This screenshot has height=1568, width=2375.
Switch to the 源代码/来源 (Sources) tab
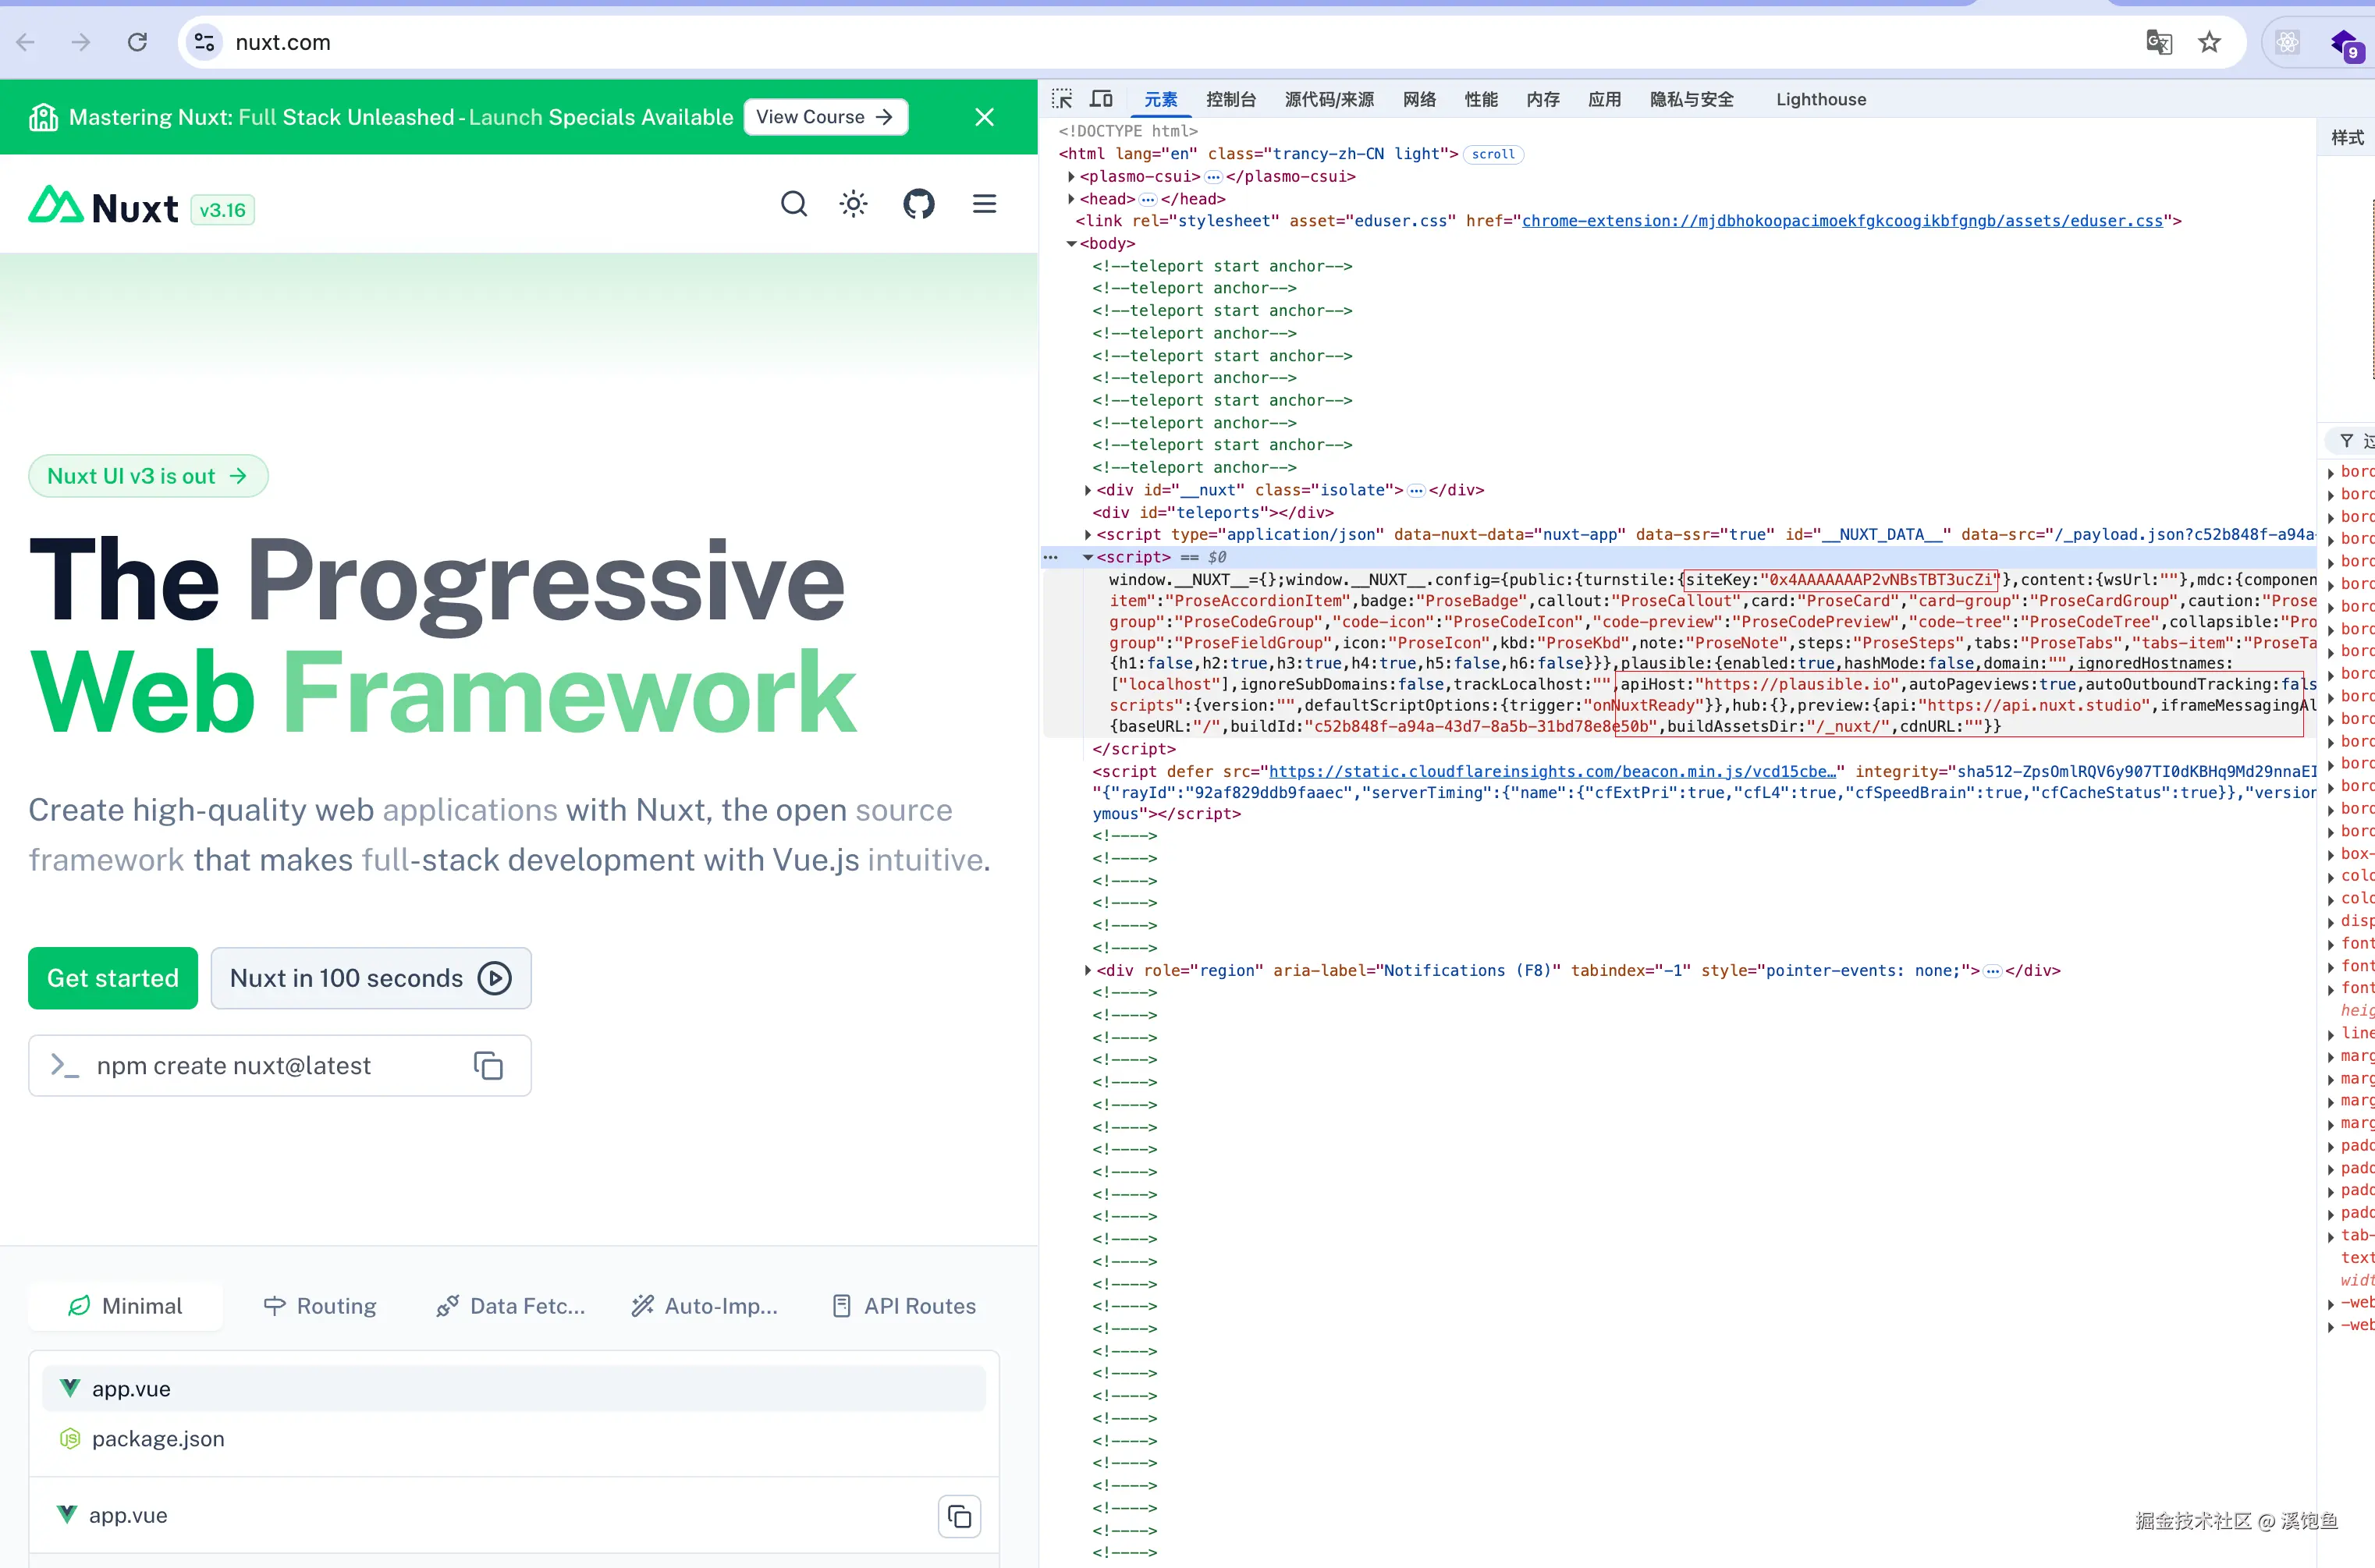coord(1329,99)
